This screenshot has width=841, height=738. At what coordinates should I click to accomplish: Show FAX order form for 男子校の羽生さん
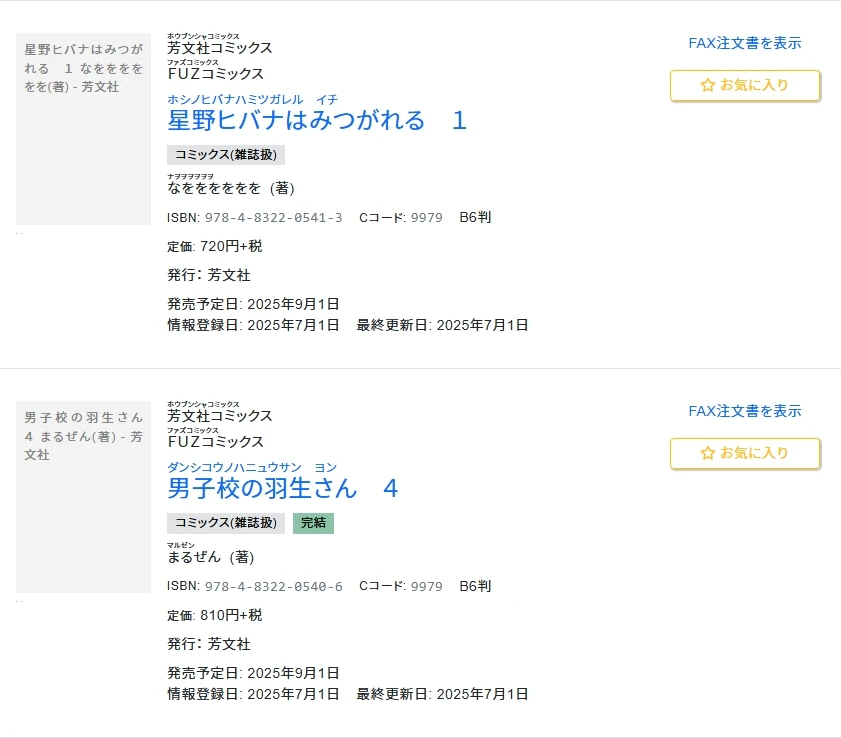[745, 411]
